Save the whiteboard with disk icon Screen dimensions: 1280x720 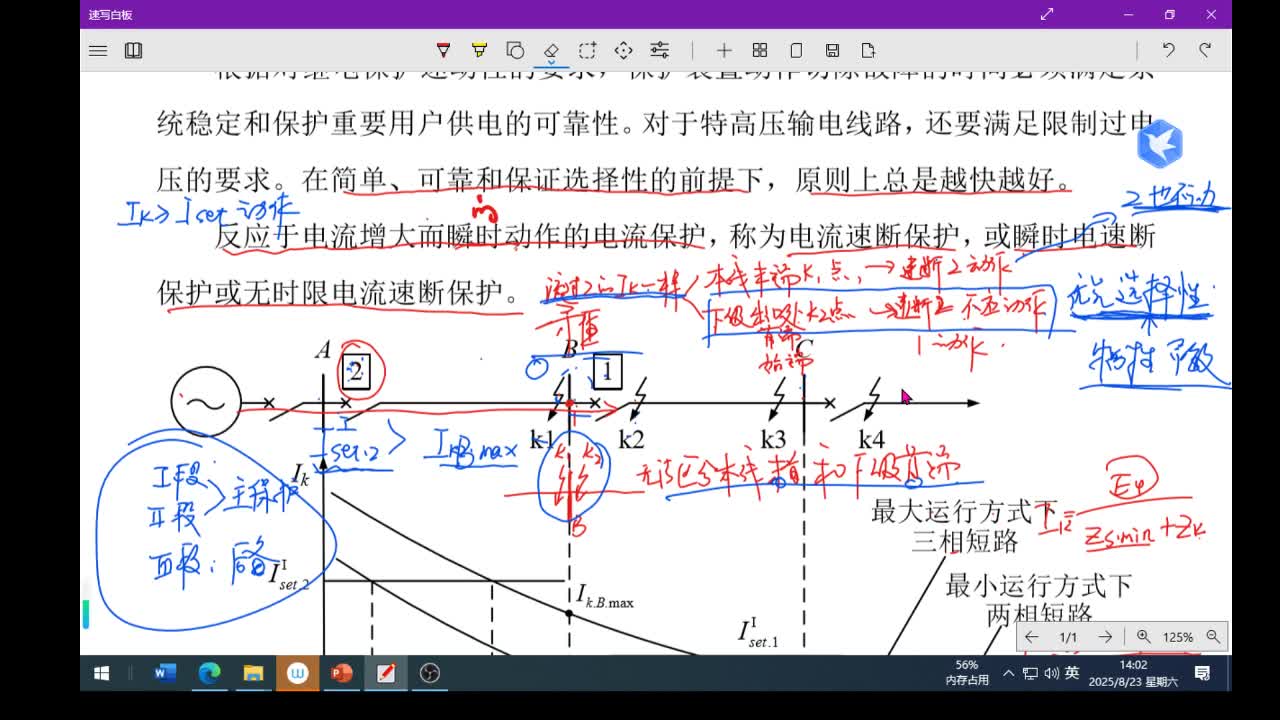[x=832, y=50]
